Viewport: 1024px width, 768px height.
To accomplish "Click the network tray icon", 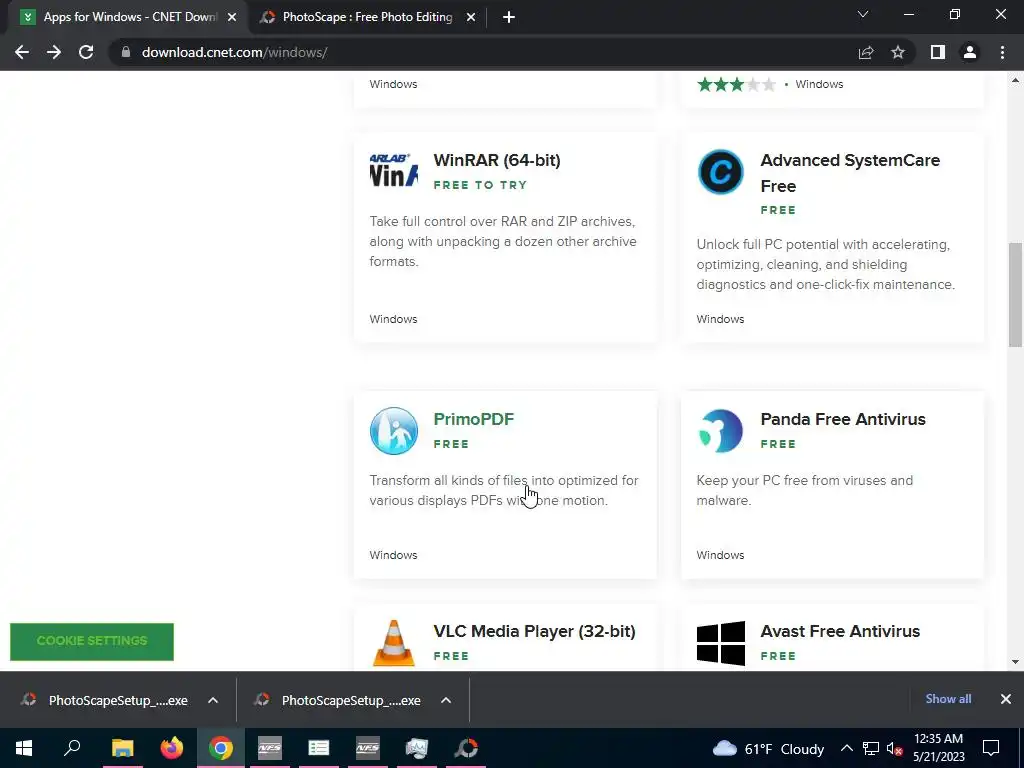I will coord(871,748).
